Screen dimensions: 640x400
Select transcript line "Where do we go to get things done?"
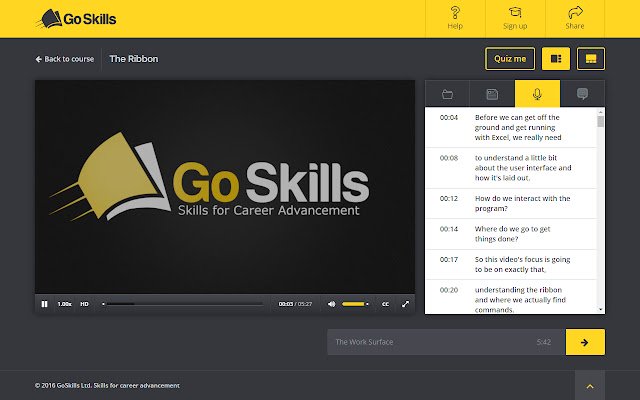(x=511, y=234)
